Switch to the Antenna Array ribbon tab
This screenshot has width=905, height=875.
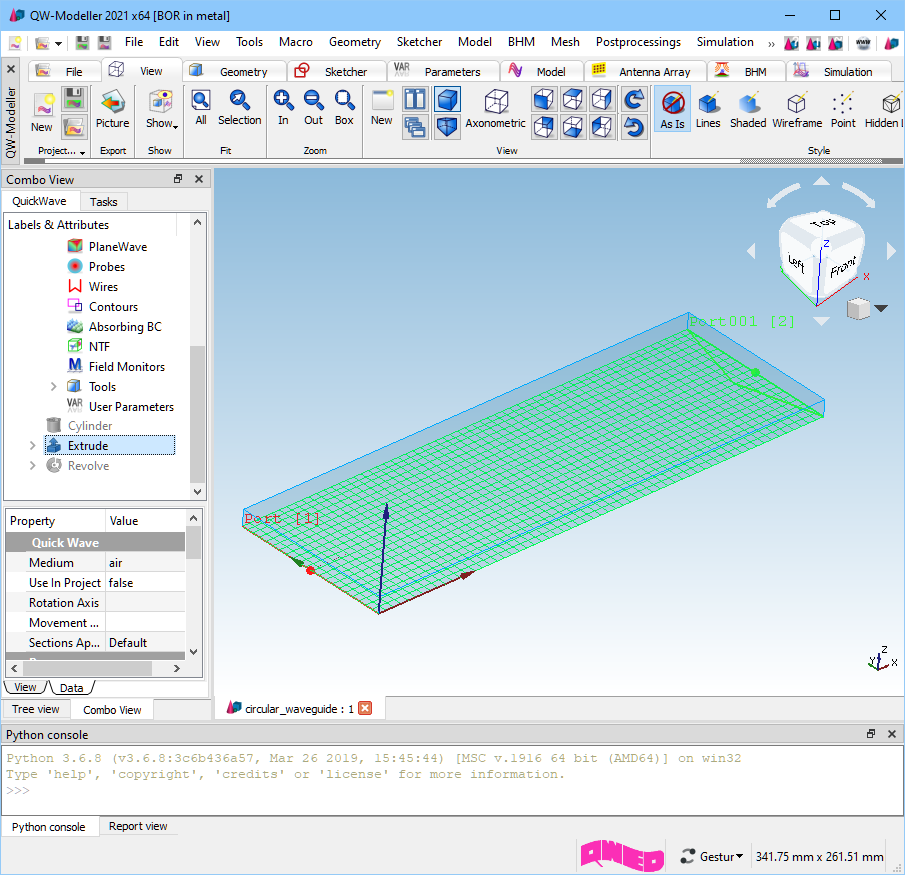(x=646, y=72)
